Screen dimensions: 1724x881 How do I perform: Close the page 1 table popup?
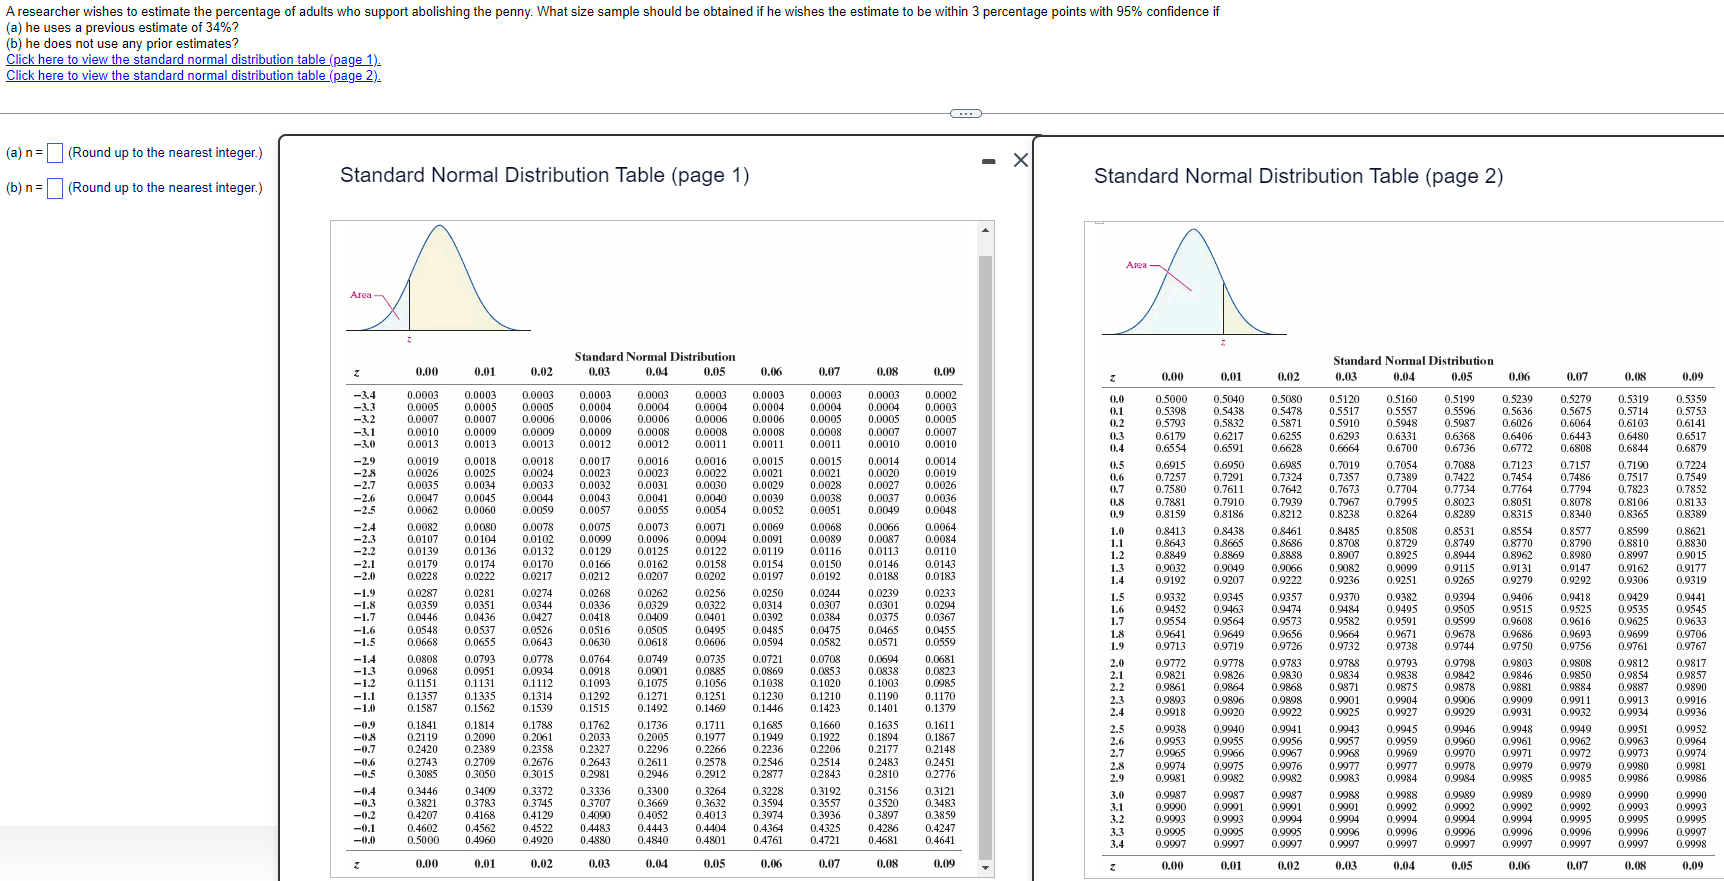(1020, 160)
